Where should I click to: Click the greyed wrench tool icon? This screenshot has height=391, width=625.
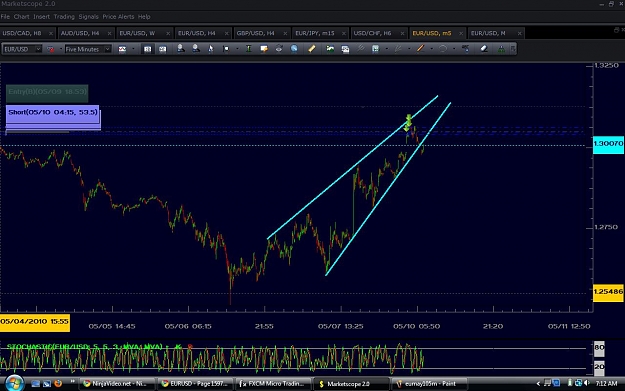(x=360, y=49)
